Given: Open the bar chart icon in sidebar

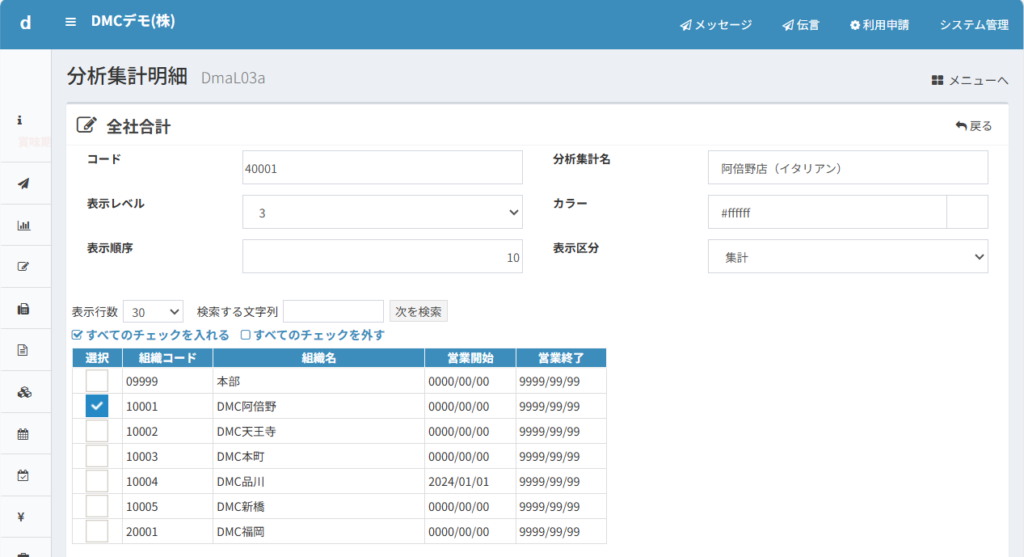Looking at the screenshot, I should pyautogui.click(x=24, y=225).
